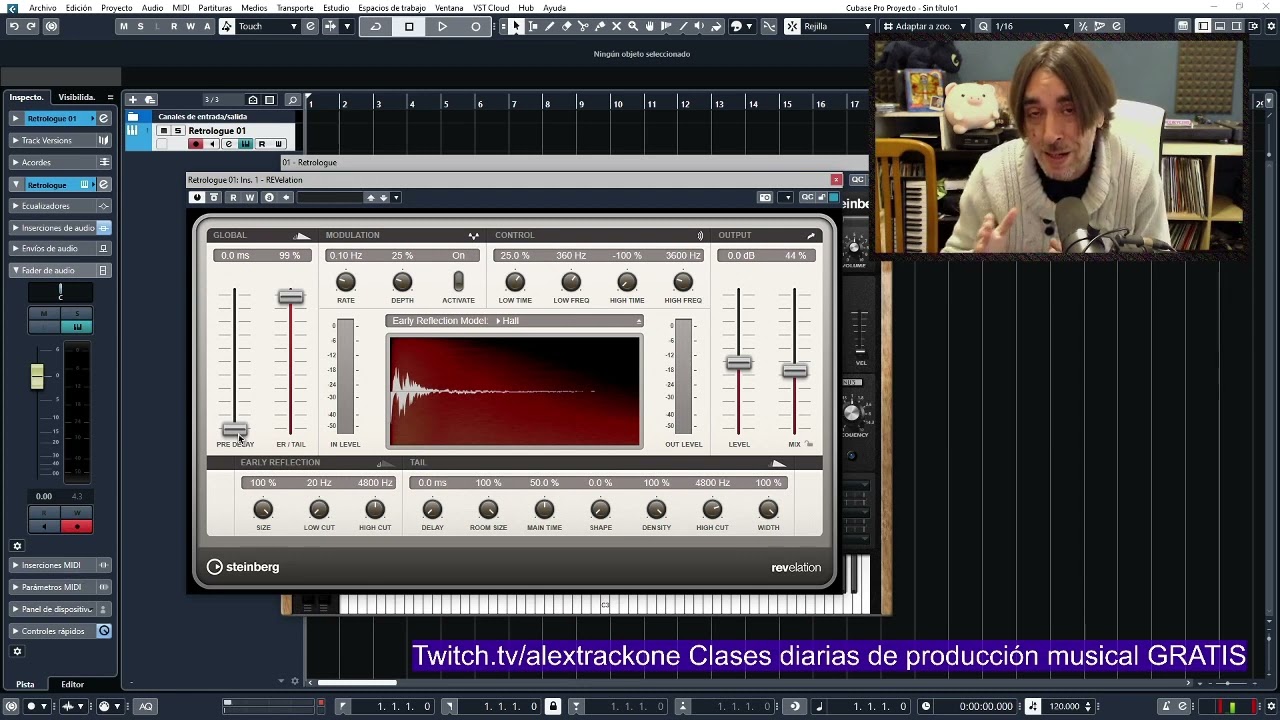This screenshot has width=1280, height=720.
Task: Click the Stop transport button
Action: point(409,27)
